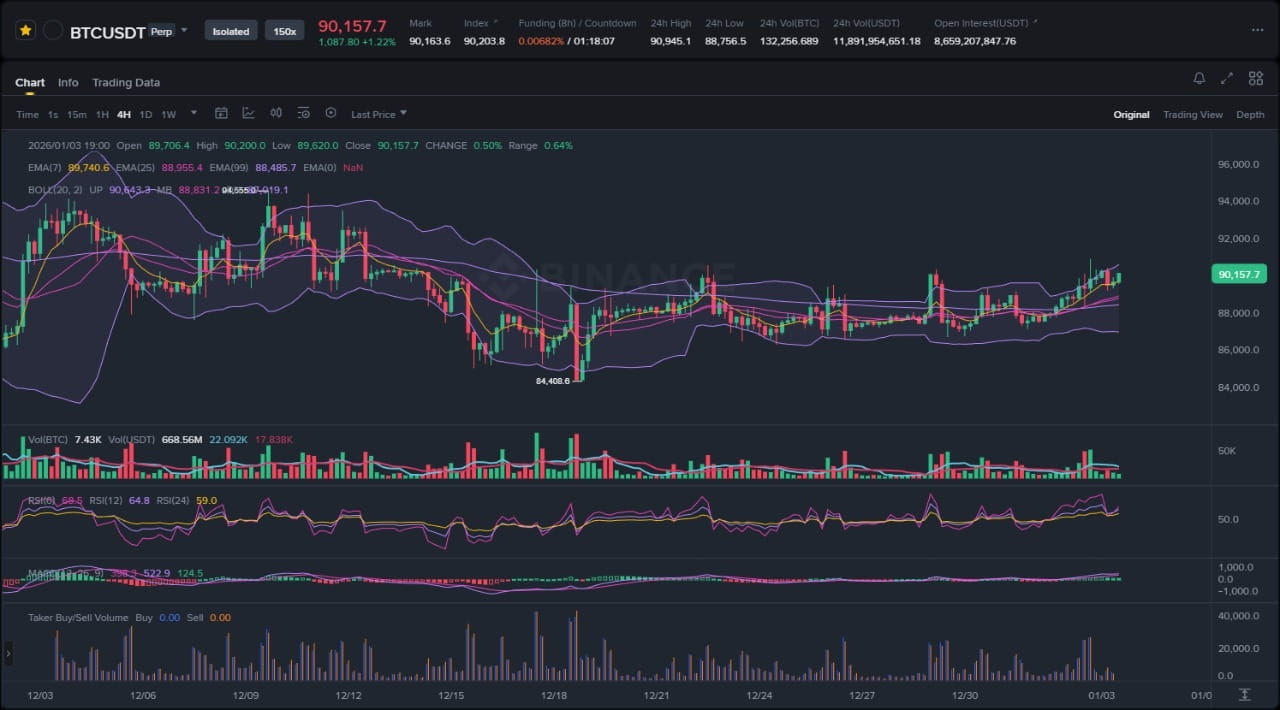Click the Index label in header
1280x710 pixels.
point(476,23)
